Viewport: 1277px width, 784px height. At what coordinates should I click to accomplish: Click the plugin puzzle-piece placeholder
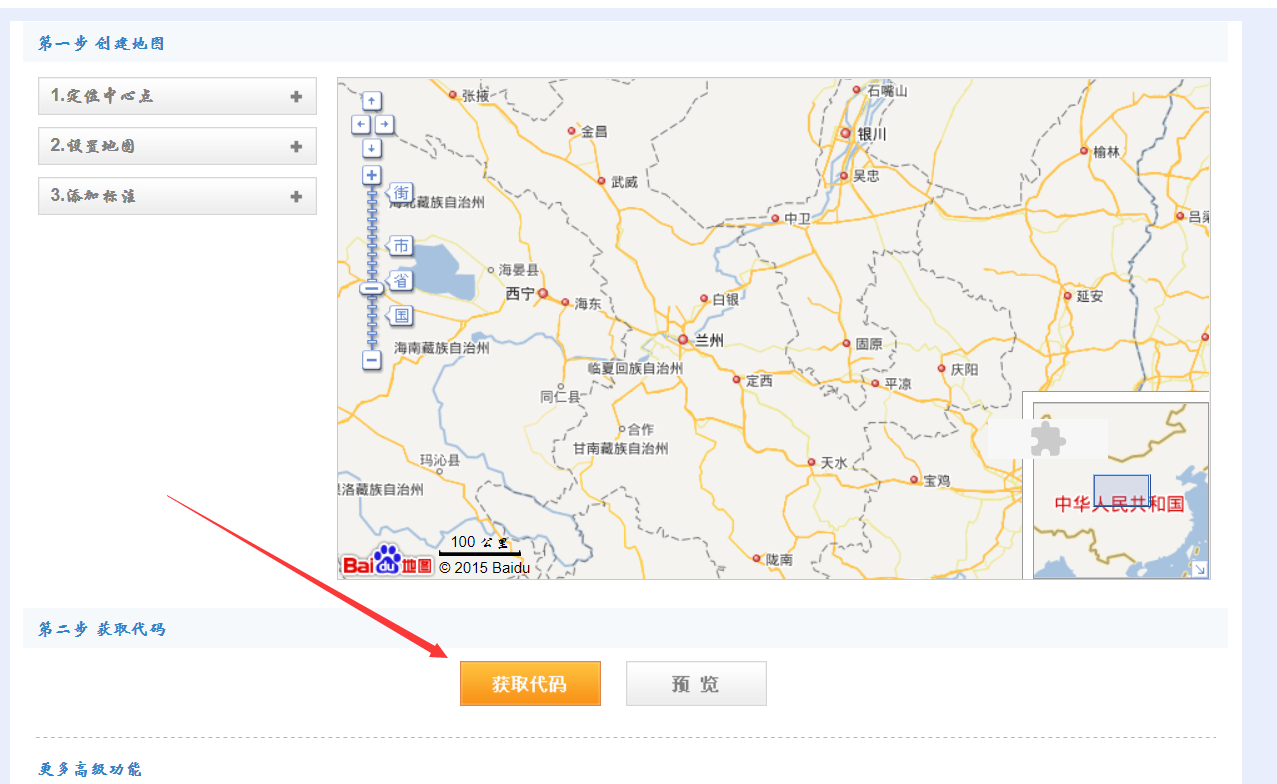1047,439
